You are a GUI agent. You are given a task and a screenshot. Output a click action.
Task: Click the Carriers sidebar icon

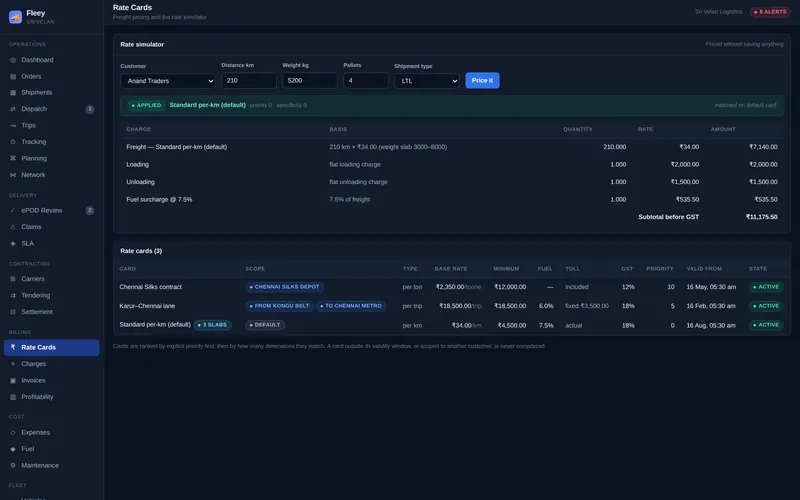[13, 279]
